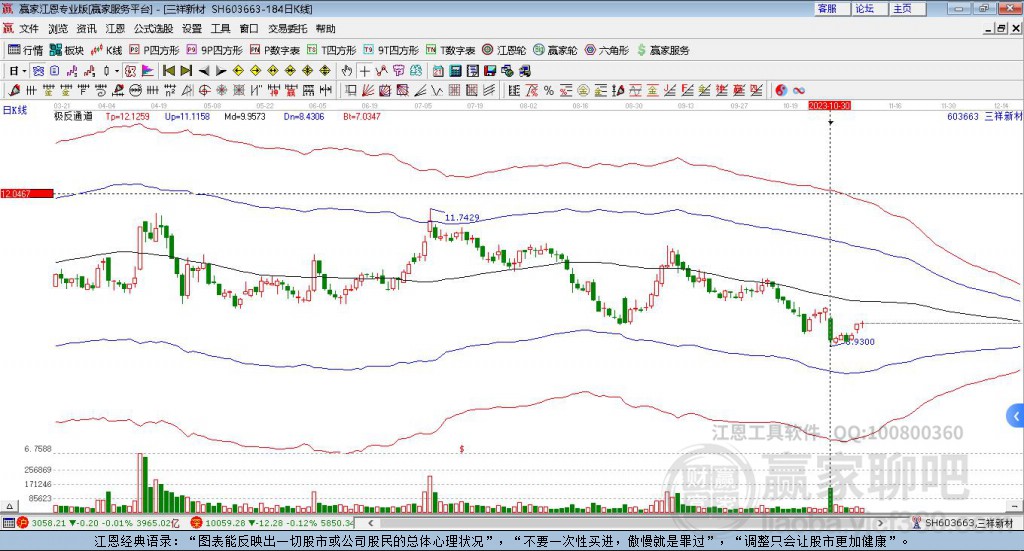The image size is (1024, 551).
Task: Click the network computers icon in toolbar
Action: (524, 71)
